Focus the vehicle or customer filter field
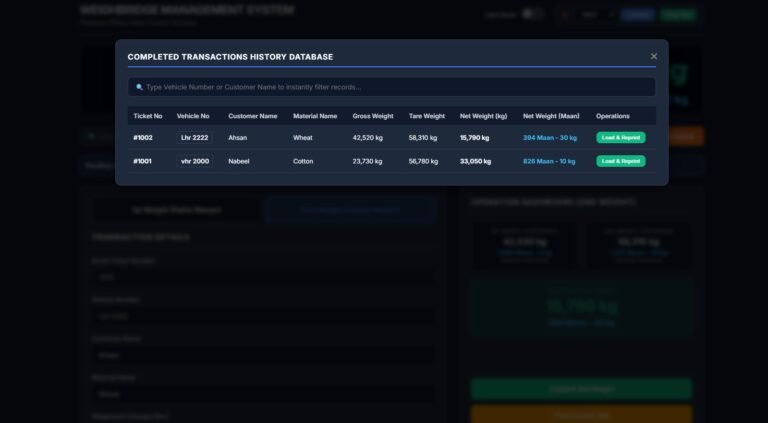The image size is (768, 423). point(391,87)
